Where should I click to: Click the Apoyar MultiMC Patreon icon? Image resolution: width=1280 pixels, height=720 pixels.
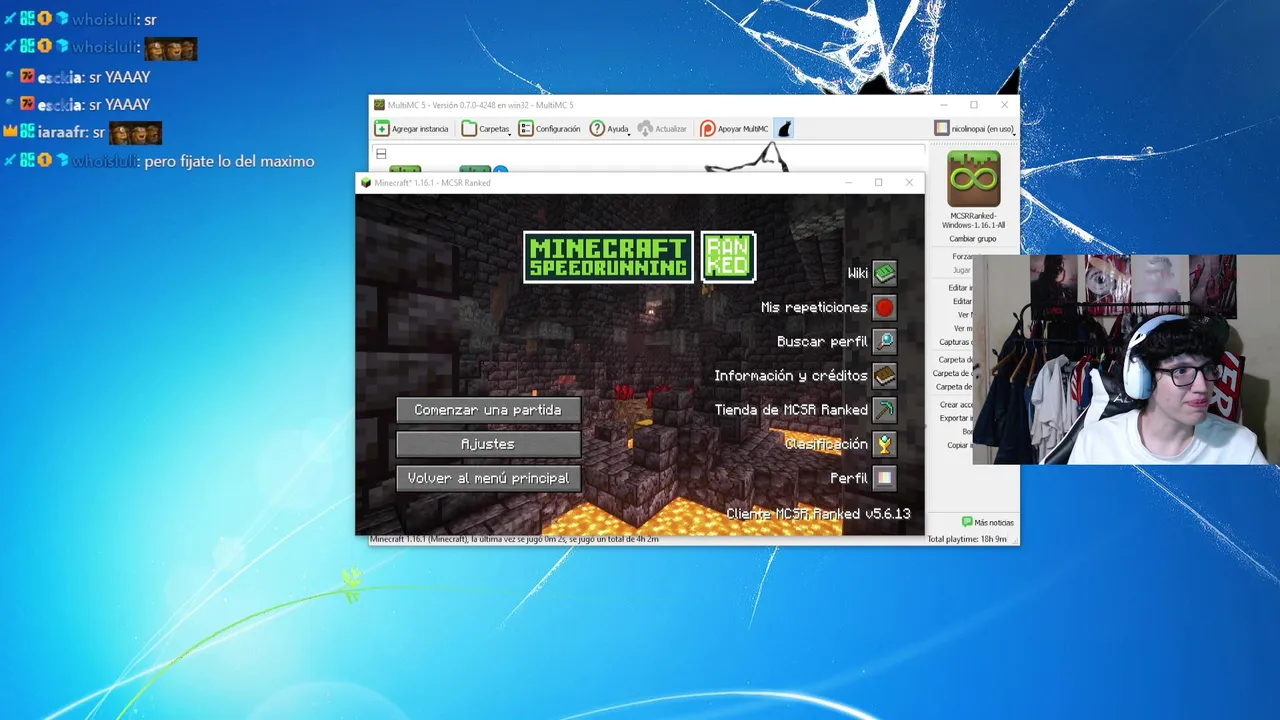[x=707, y=128]
